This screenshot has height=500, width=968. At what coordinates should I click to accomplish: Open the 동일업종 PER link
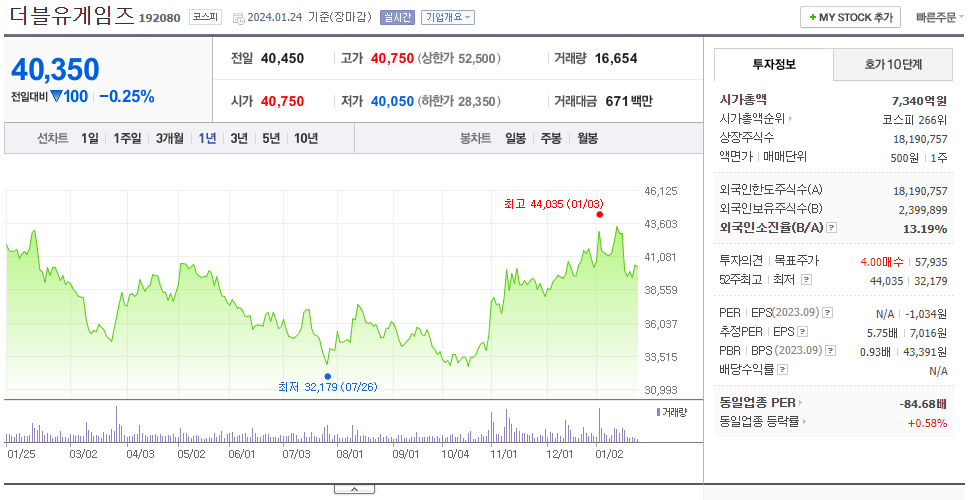[x=757, y=402]
